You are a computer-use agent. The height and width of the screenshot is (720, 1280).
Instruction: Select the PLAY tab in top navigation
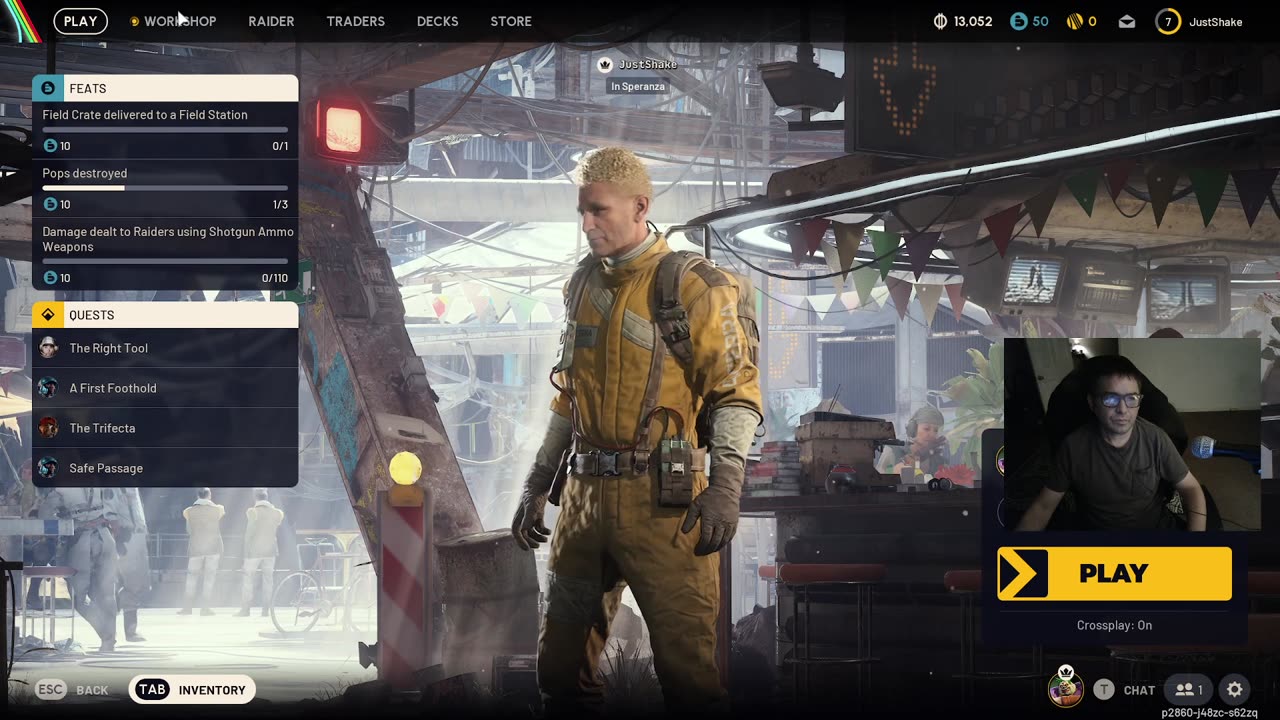[80, 21]
